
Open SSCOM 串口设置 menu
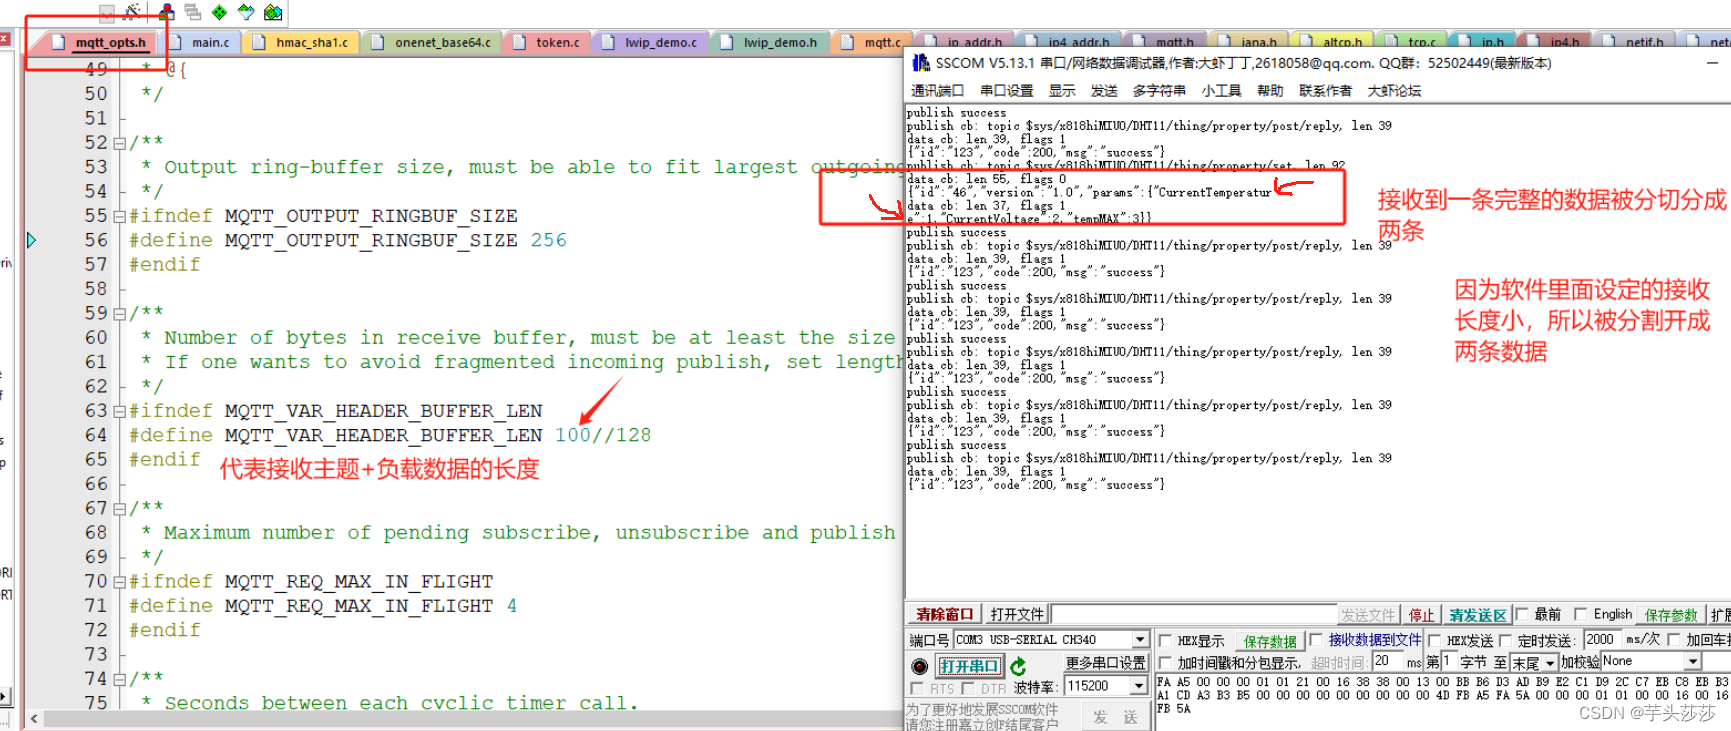1006,91
